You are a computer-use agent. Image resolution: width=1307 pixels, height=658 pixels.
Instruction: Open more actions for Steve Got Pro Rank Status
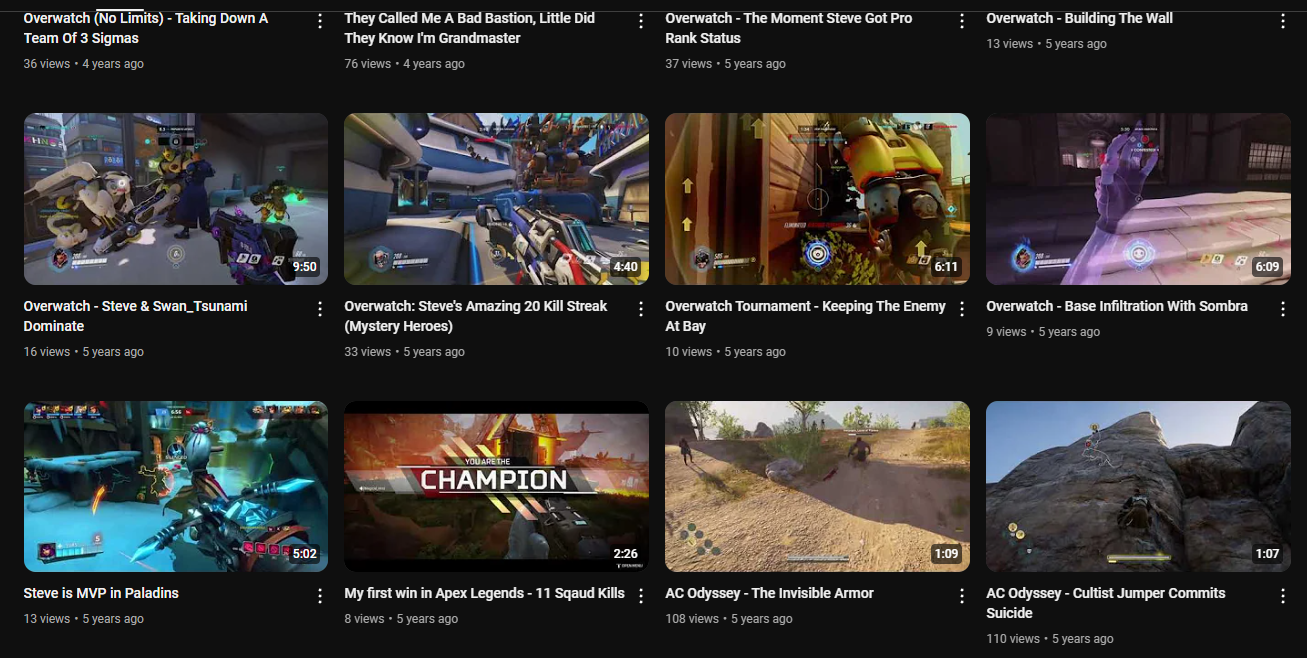tap(962, 21)
